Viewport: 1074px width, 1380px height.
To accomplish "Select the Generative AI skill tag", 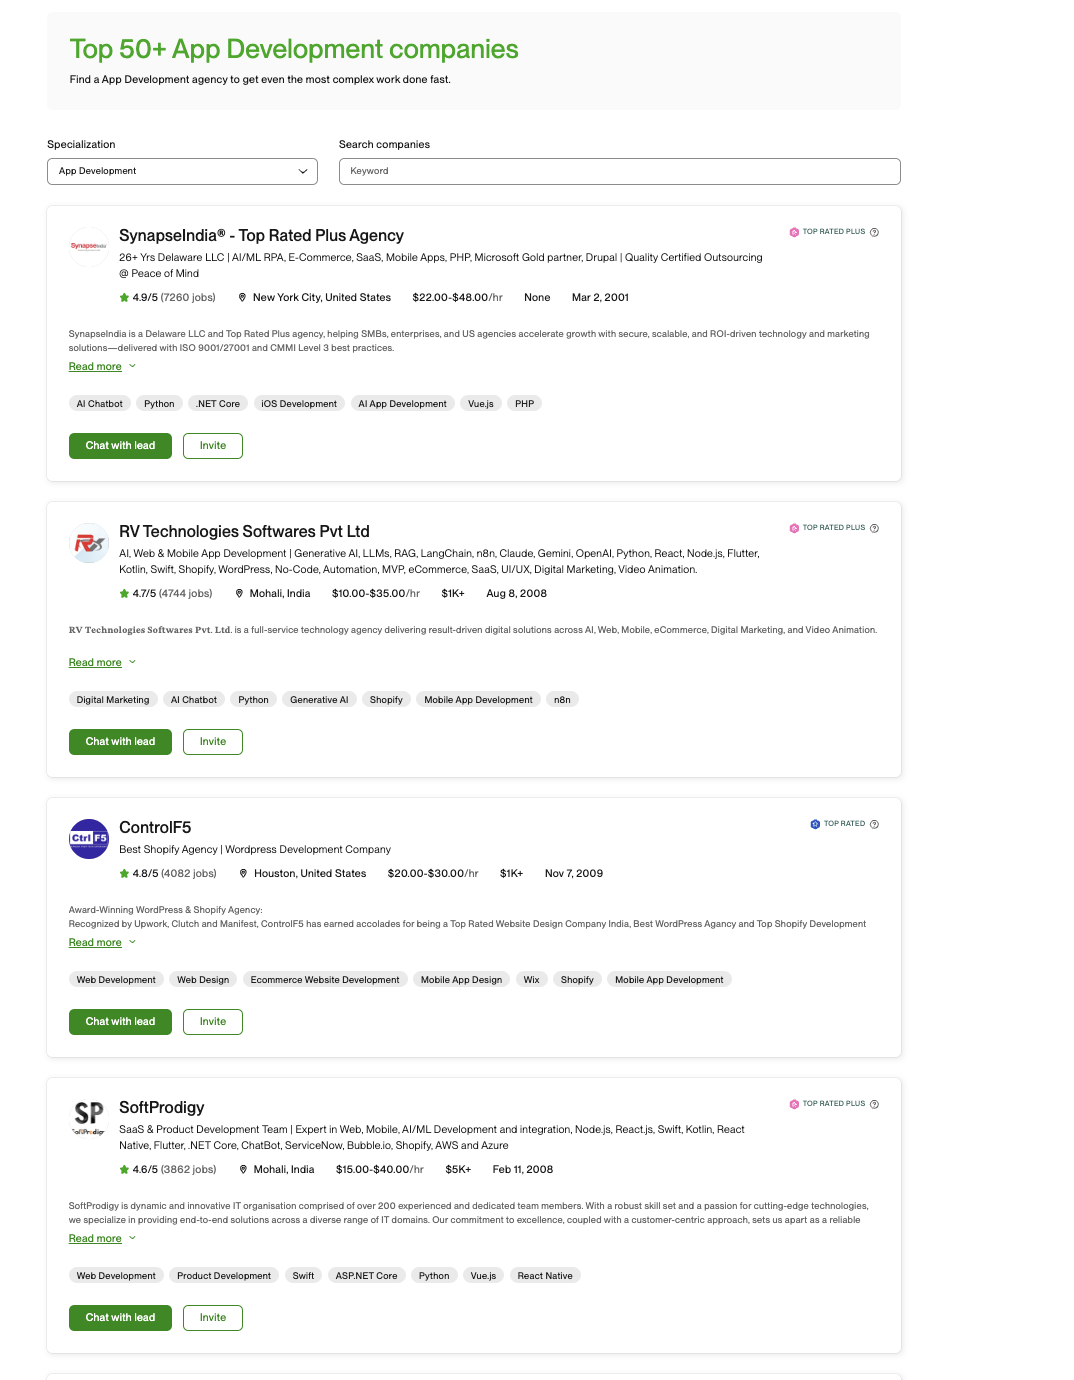I will point(319,700).
